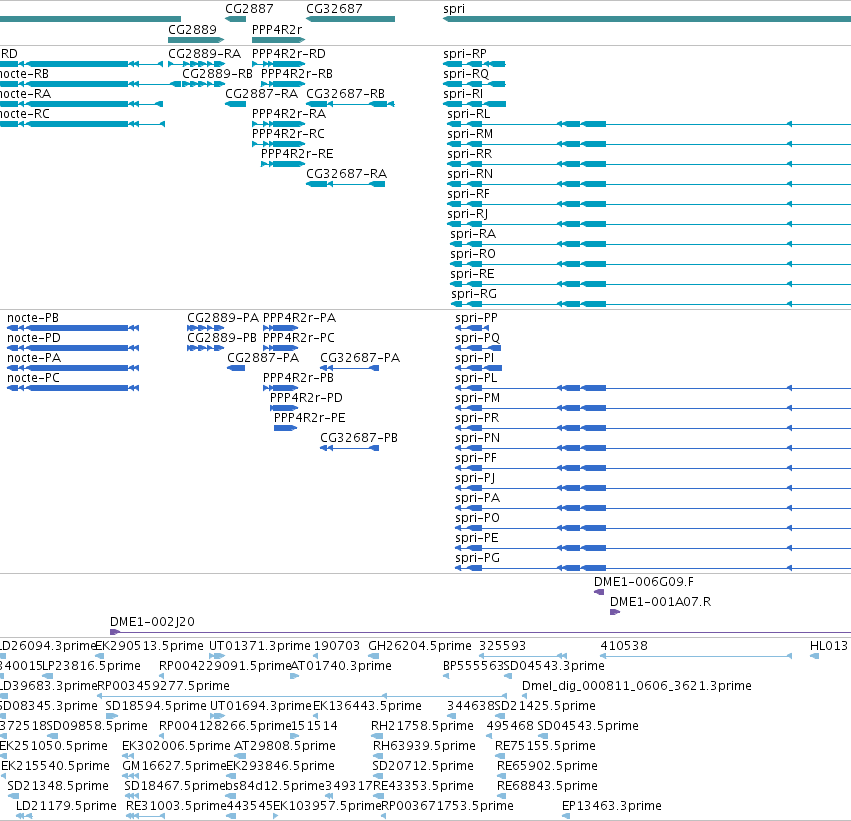Click the PPP4R2r-PE protein label
The image size is (851, 821).
pos(309,418)
